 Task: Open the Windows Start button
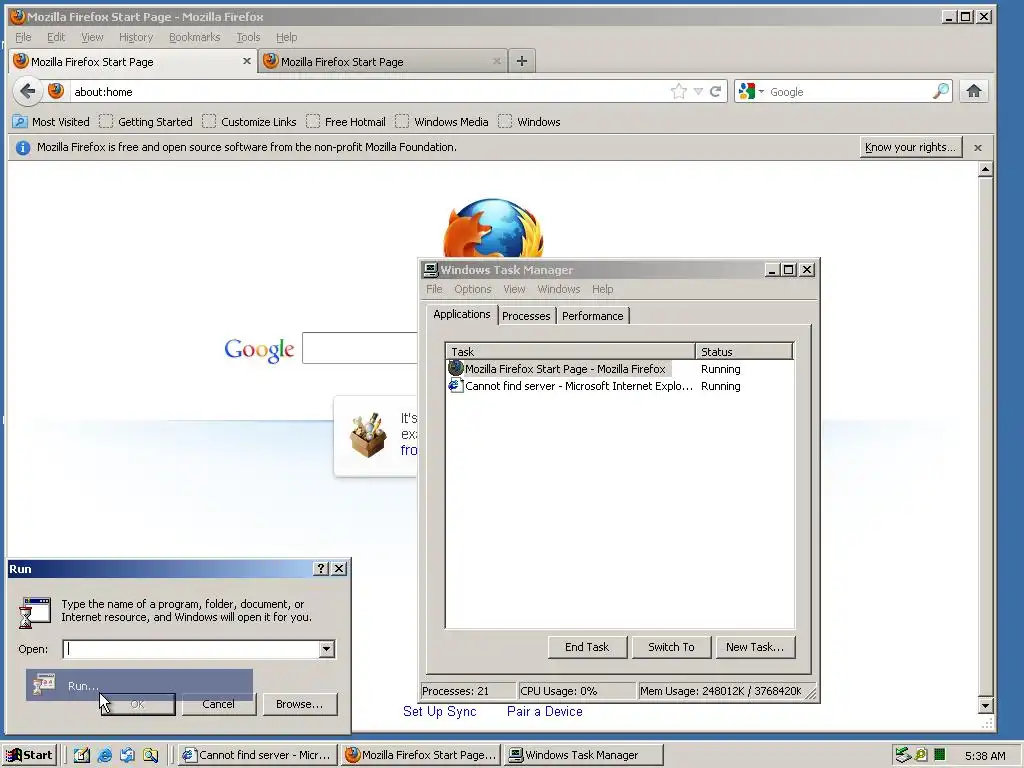coord(30,755)
